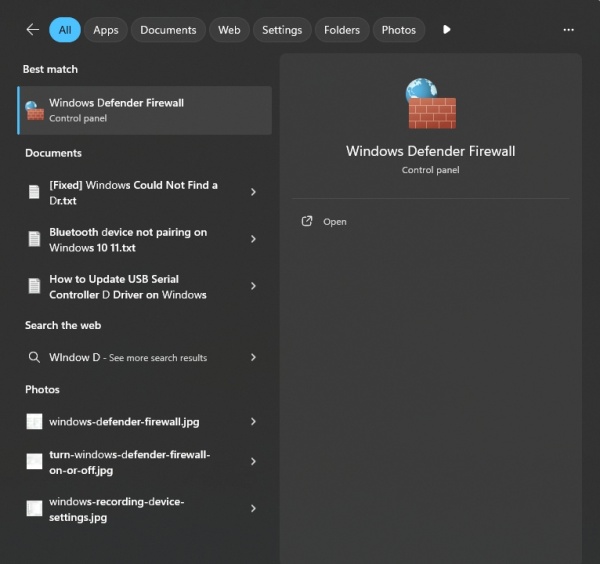Viewport: 600px width, 564px height.
Task: Click 'WIndow D - See more search results'
Action: [145, 357]
